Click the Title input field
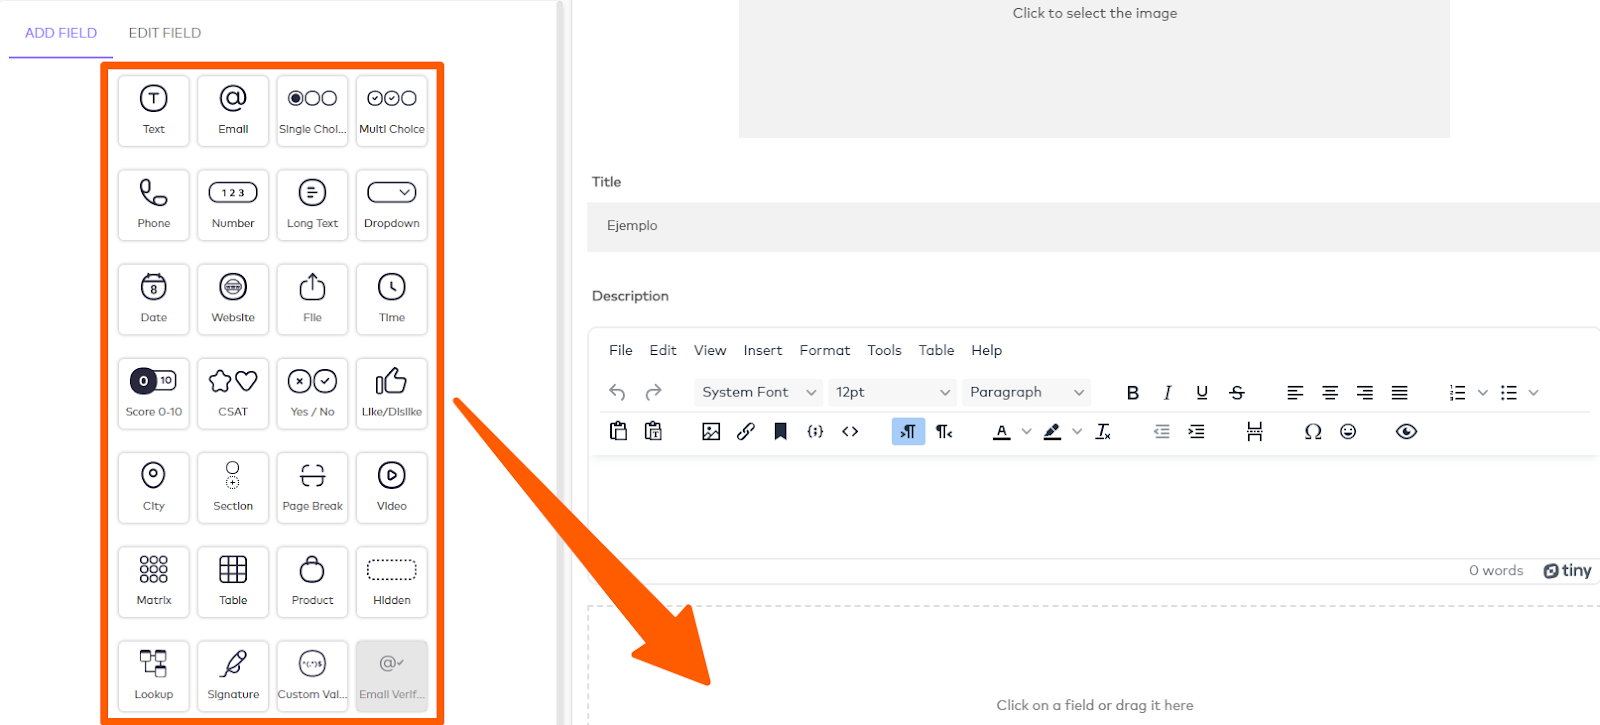 [1094, 226]
